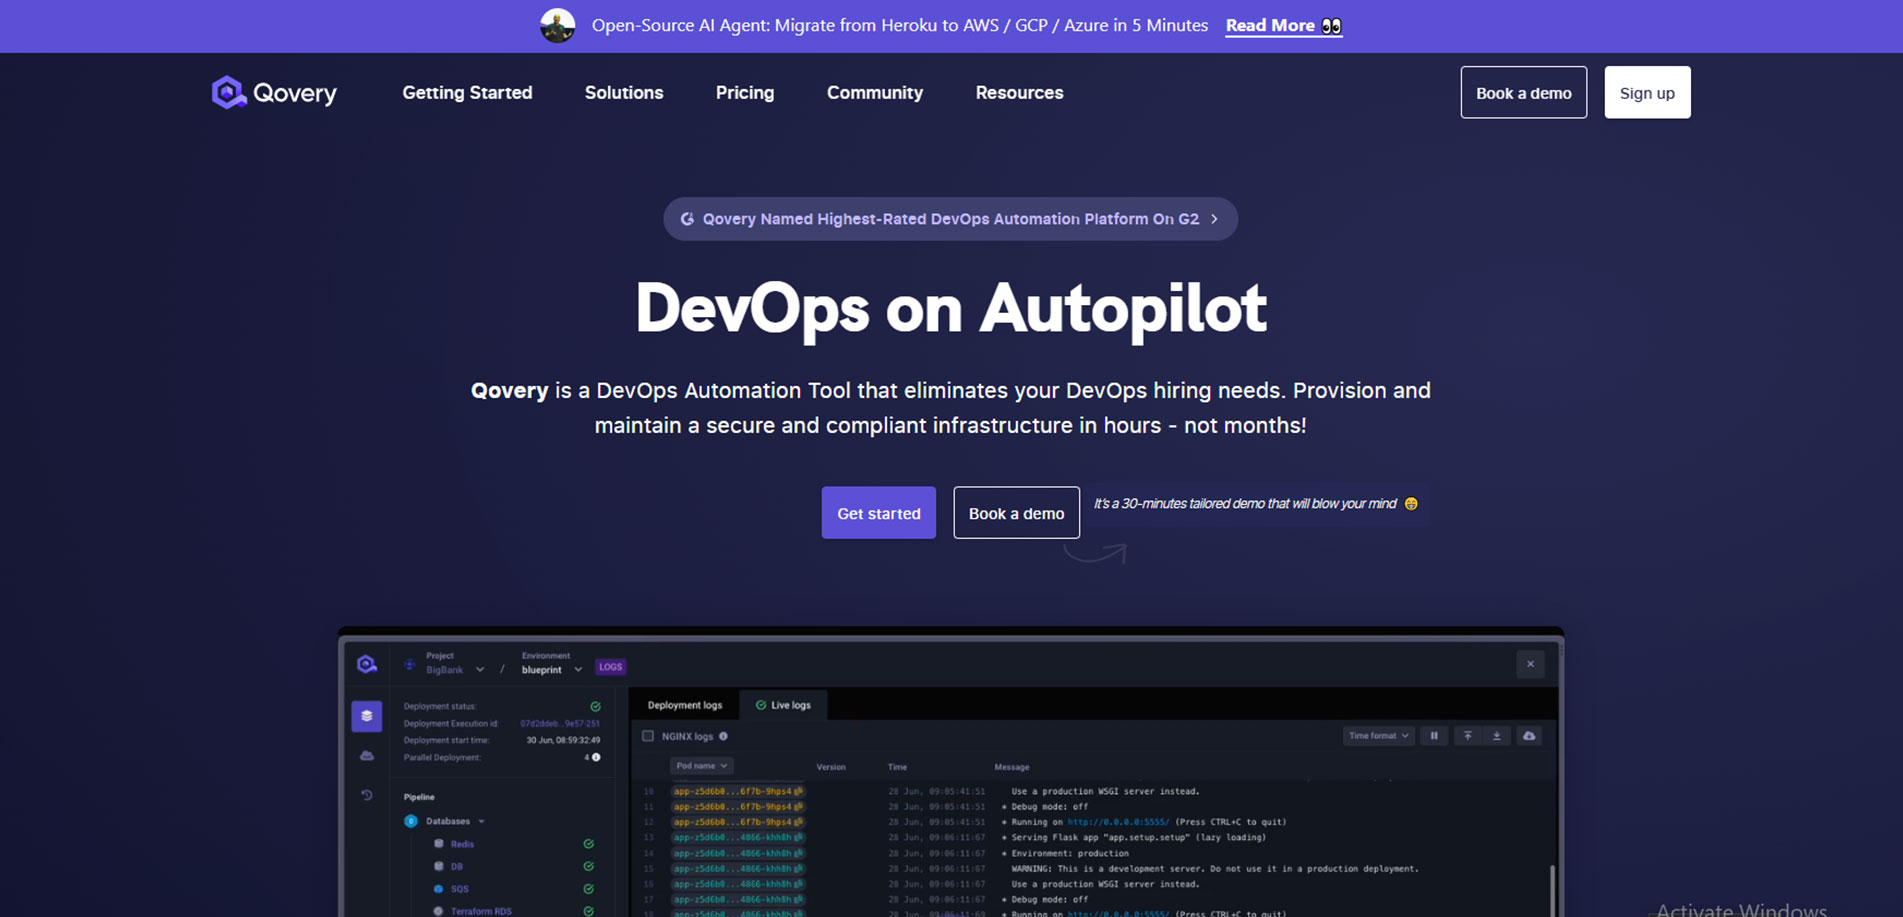Screen dimensions: 1903x917
Task: Open Deployment Execution id 07d2ddeb link
Action: (x=560, y=723)
